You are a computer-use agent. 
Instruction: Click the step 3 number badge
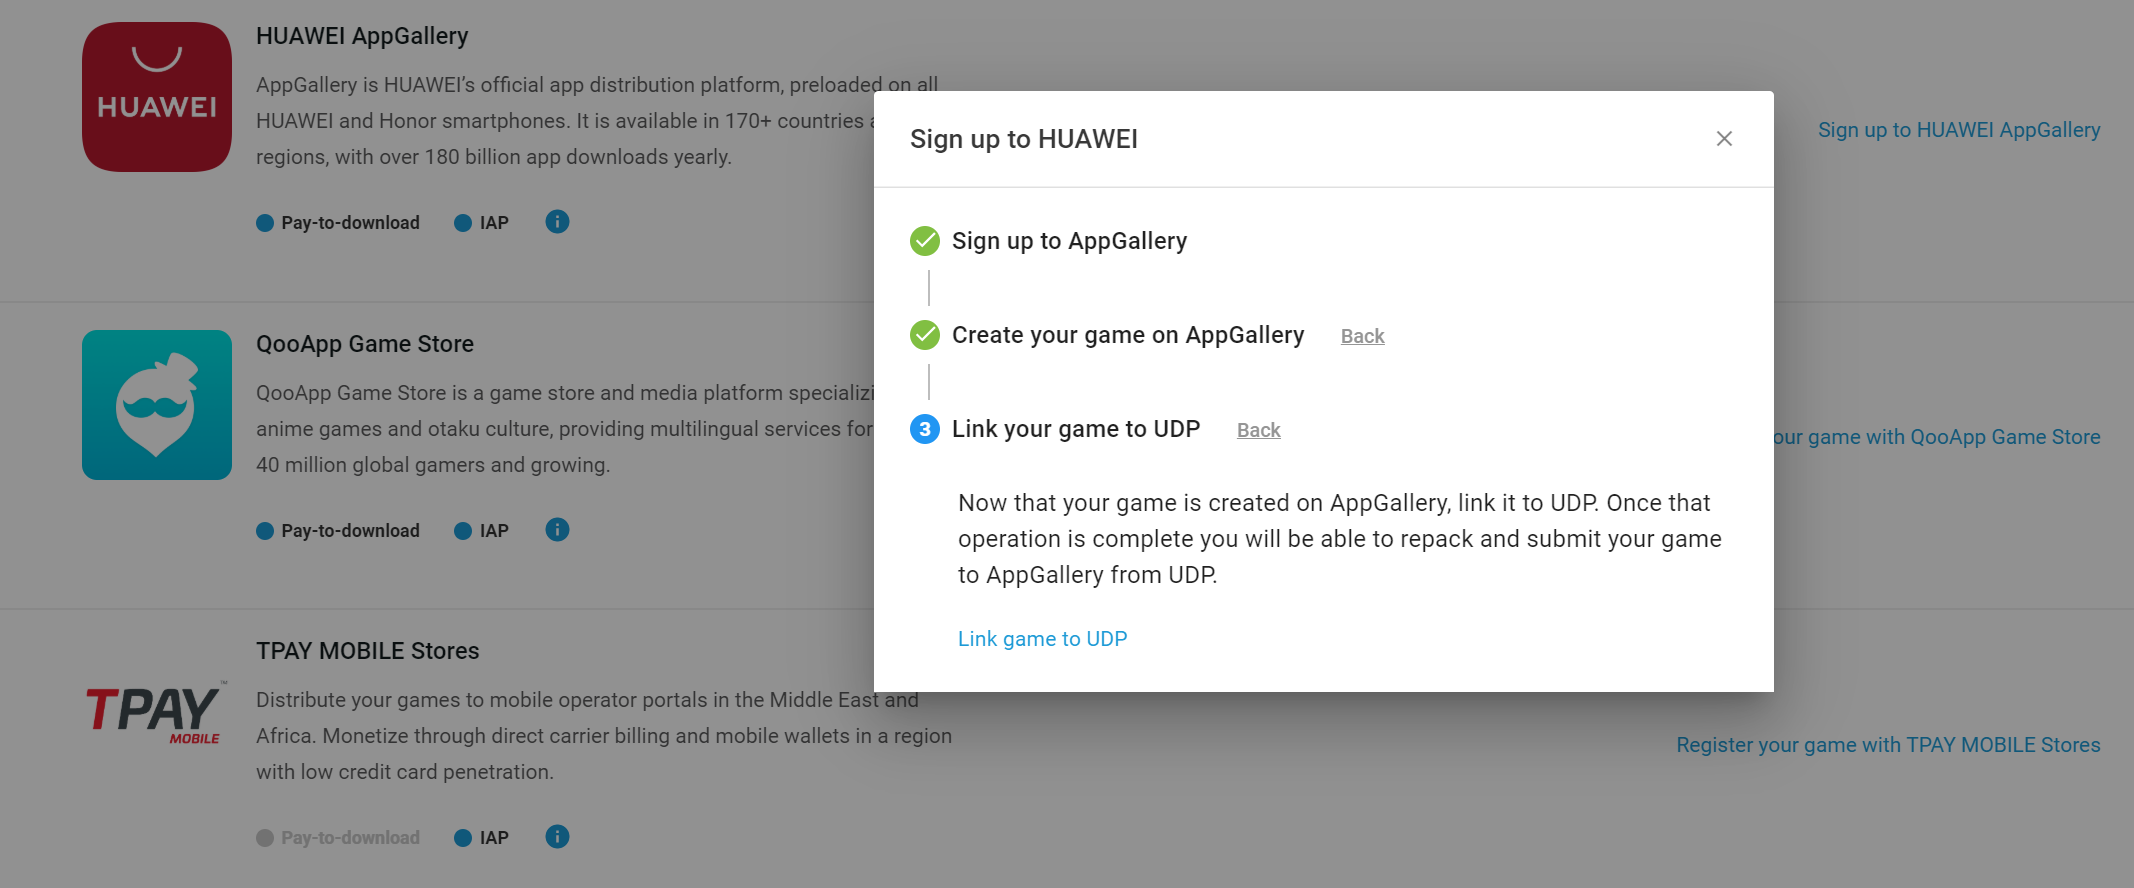(925, 429)
